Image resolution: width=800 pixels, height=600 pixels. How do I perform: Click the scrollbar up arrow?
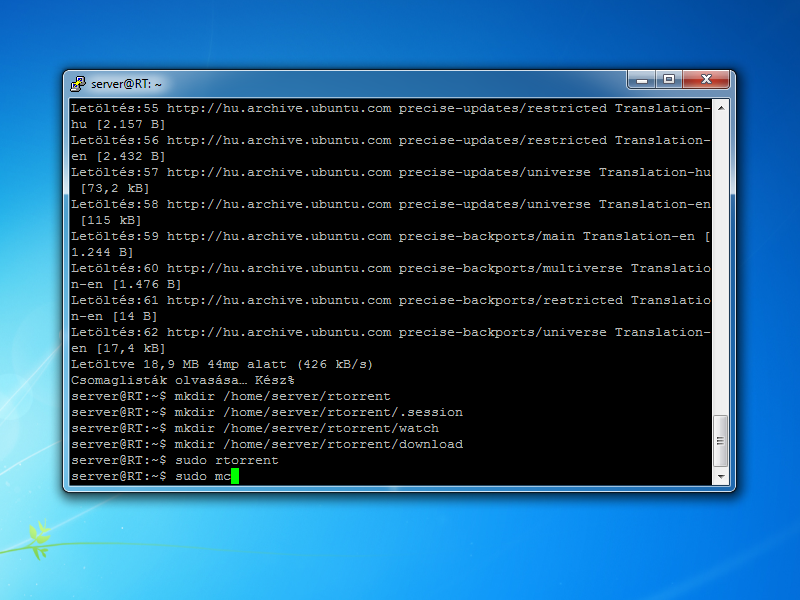click(x=720, y=107)
